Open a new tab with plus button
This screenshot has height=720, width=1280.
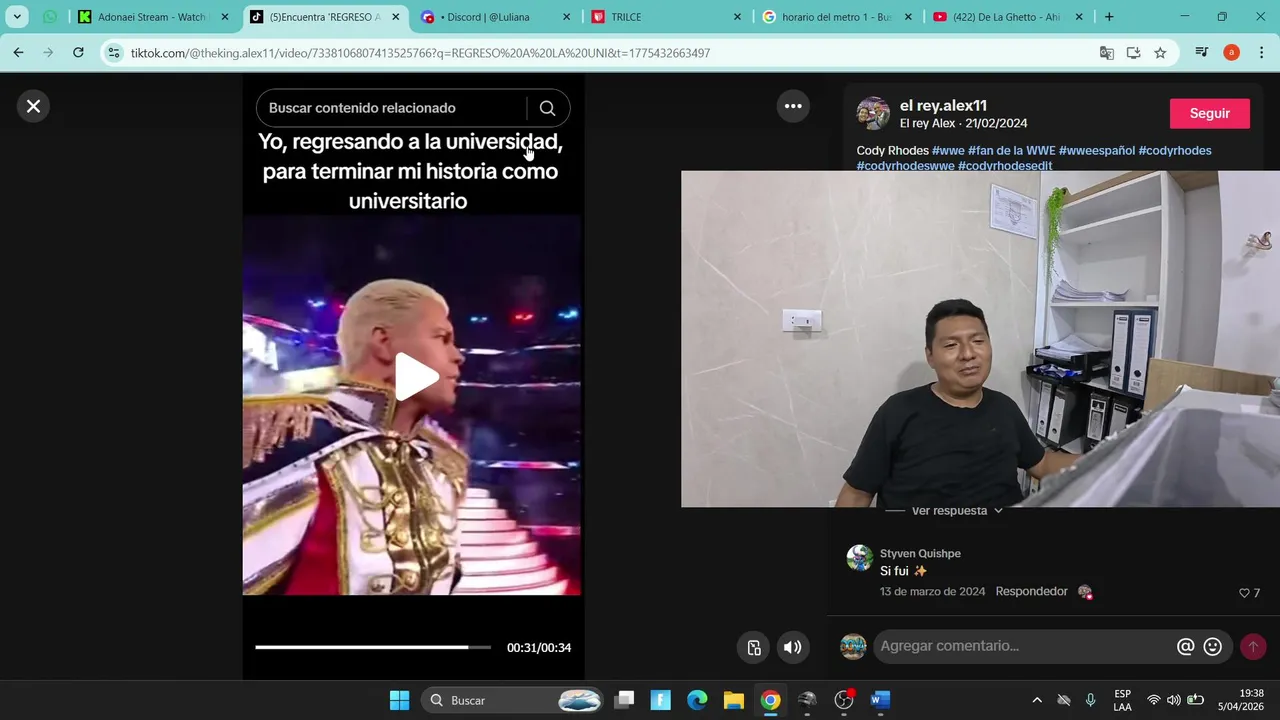pos(1109,17)
